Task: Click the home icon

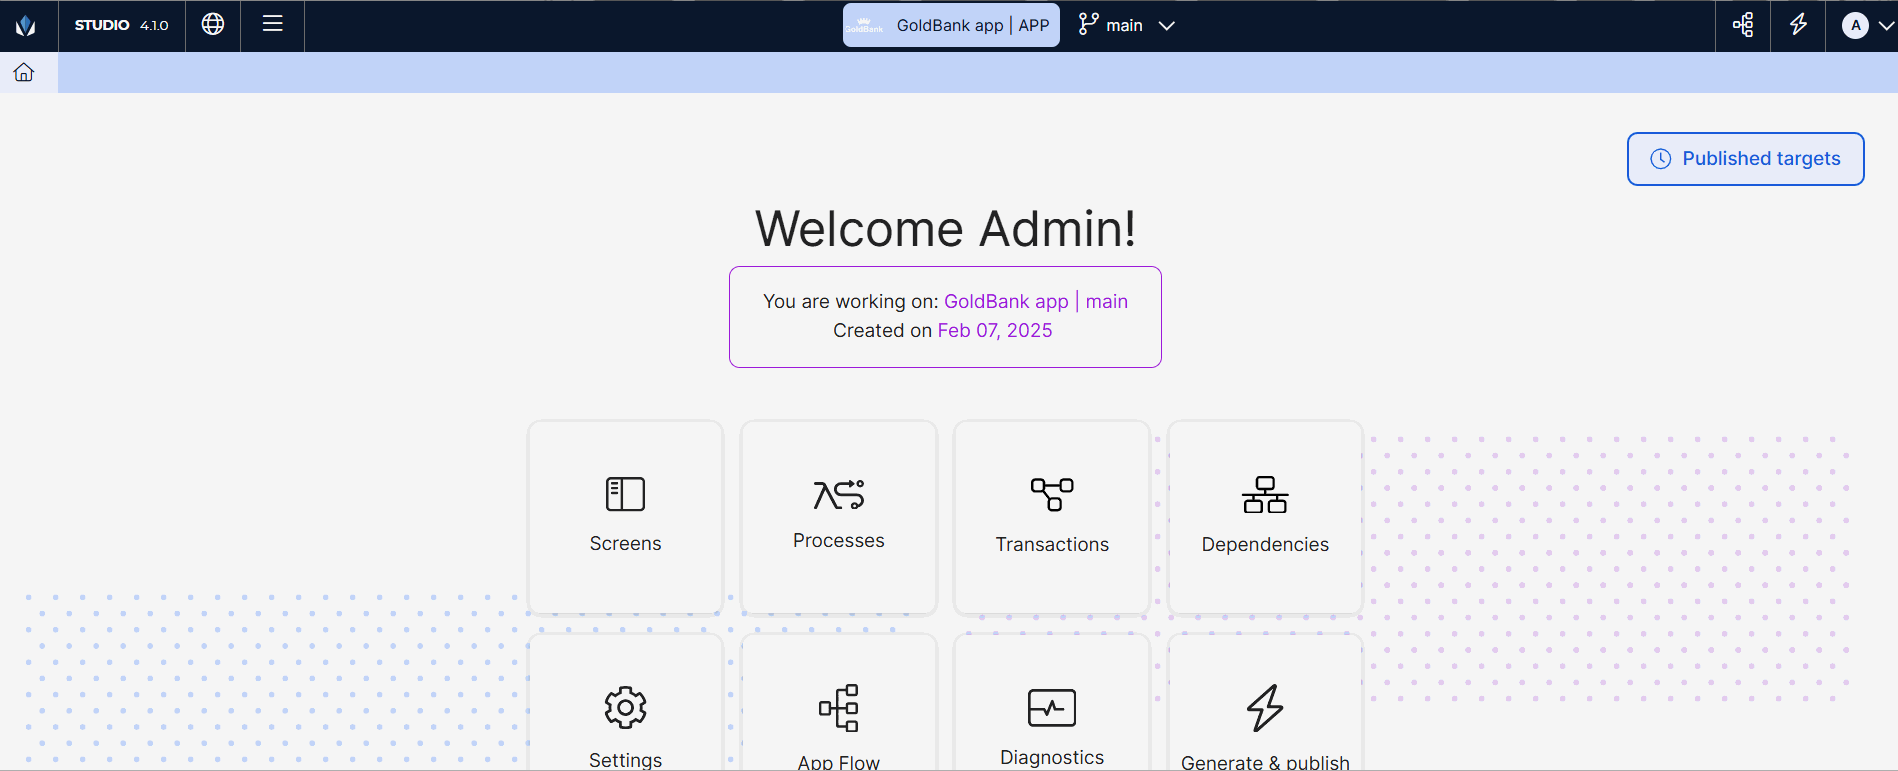Action: click(x=24, y=72)
